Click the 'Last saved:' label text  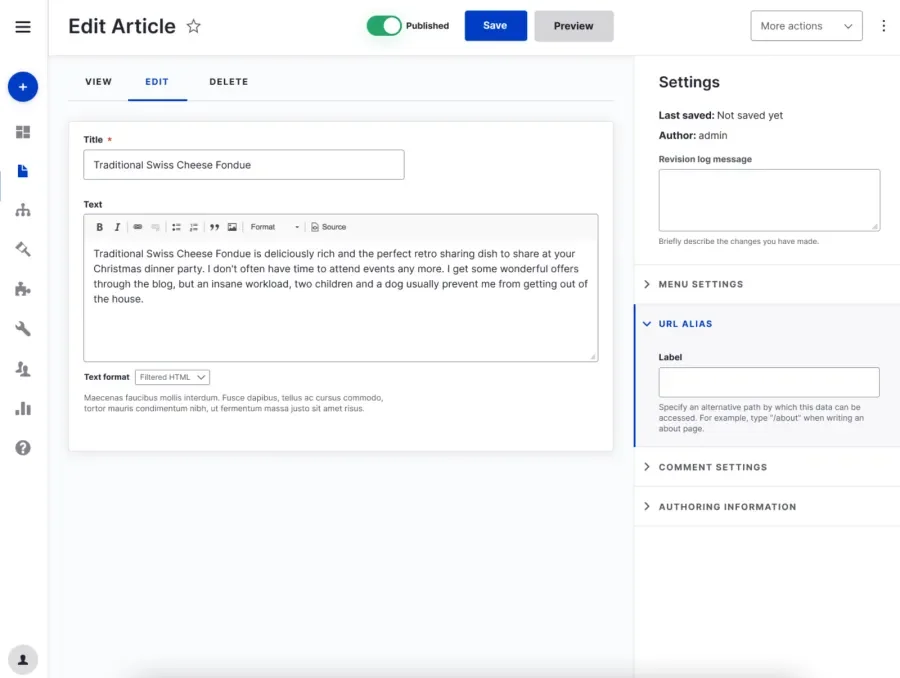point(686,115)
